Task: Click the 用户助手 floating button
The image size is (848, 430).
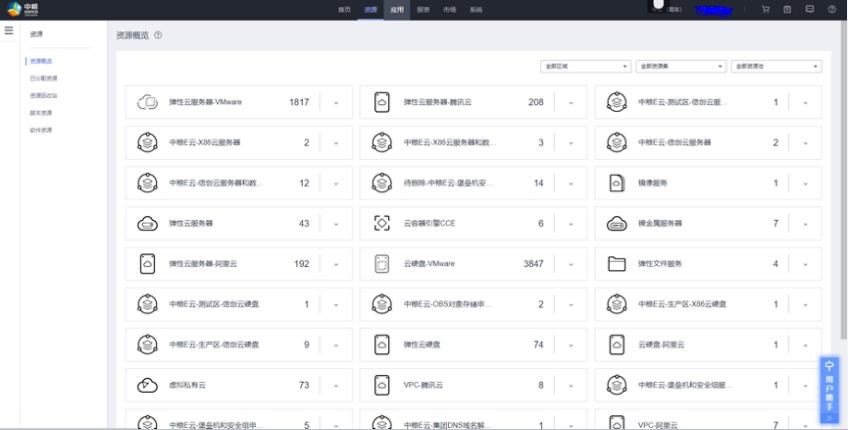Action: pyautogui.click(x=829, y=390)
